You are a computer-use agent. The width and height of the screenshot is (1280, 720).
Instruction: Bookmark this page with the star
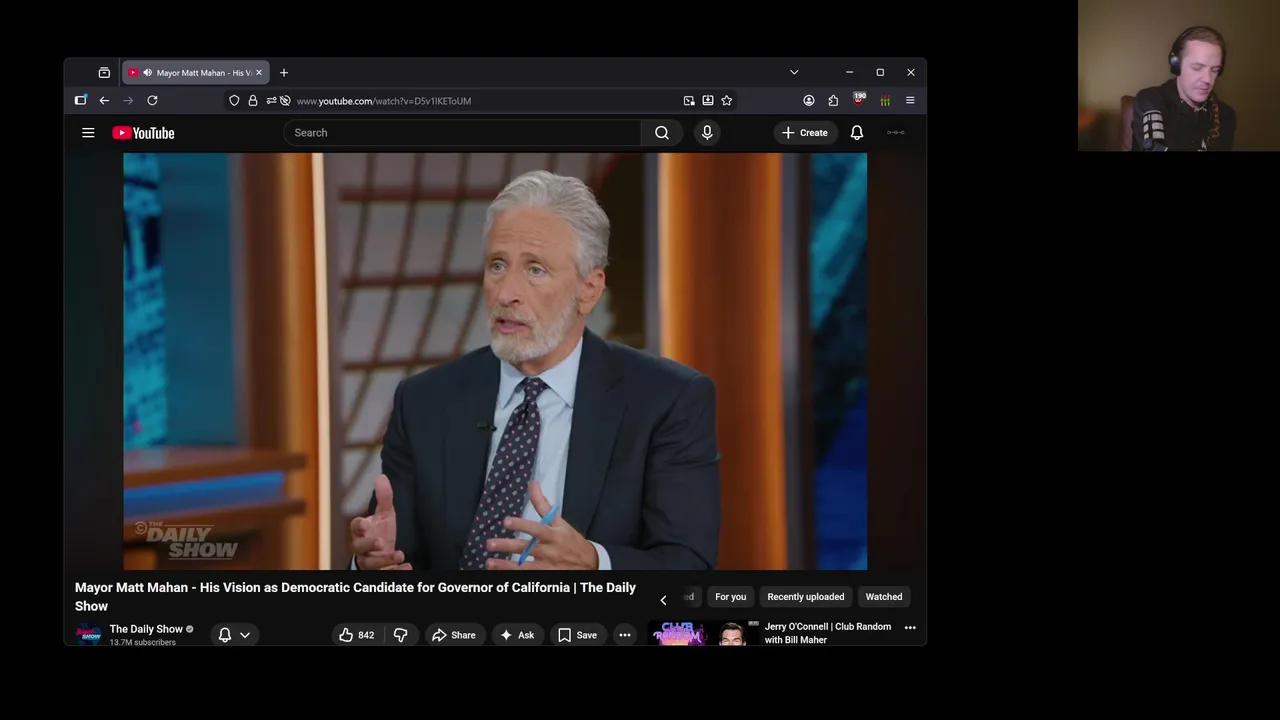[x=727, y=101]
